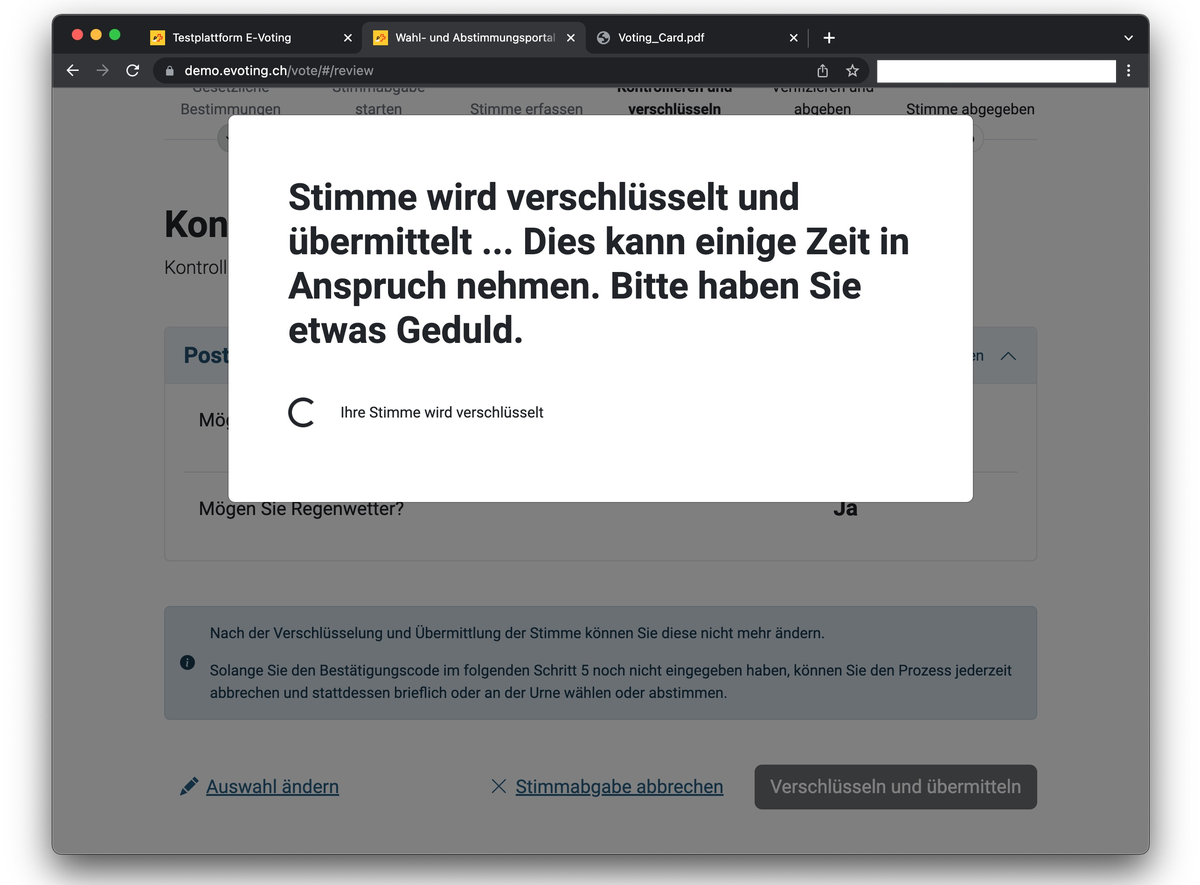Click the 'Kontrollieren und verschlüsseln' step label
This screenshot has width=1200, height=885.
pos(674,101)
